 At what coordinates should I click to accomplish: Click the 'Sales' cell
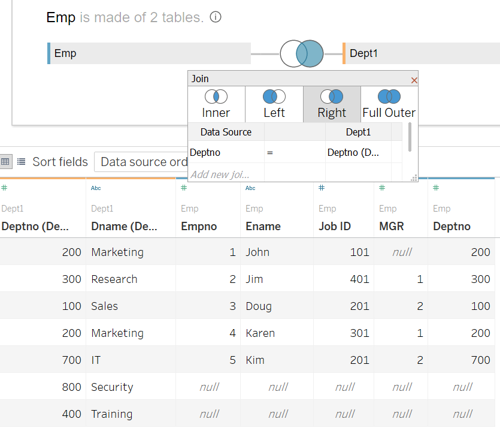pos(105,306)
